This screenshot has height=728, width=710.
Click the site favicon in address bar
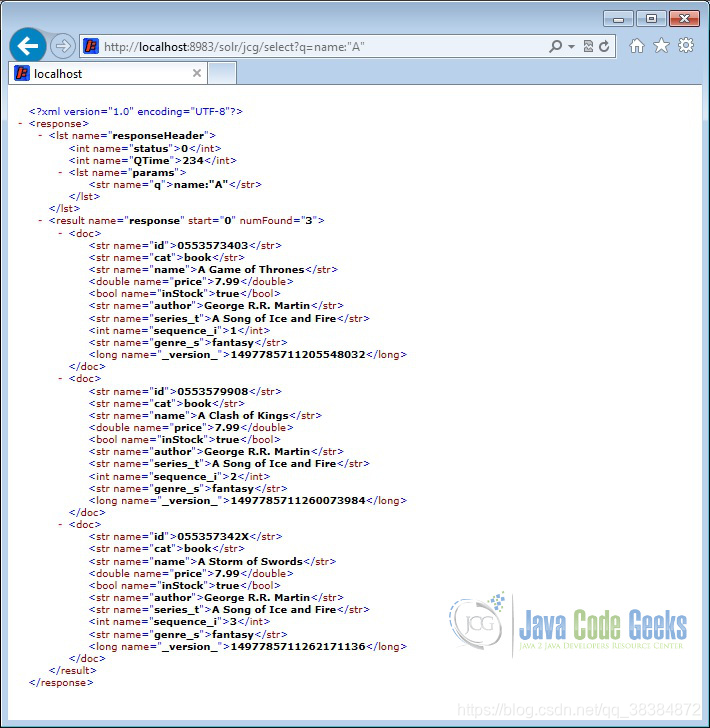91,46
